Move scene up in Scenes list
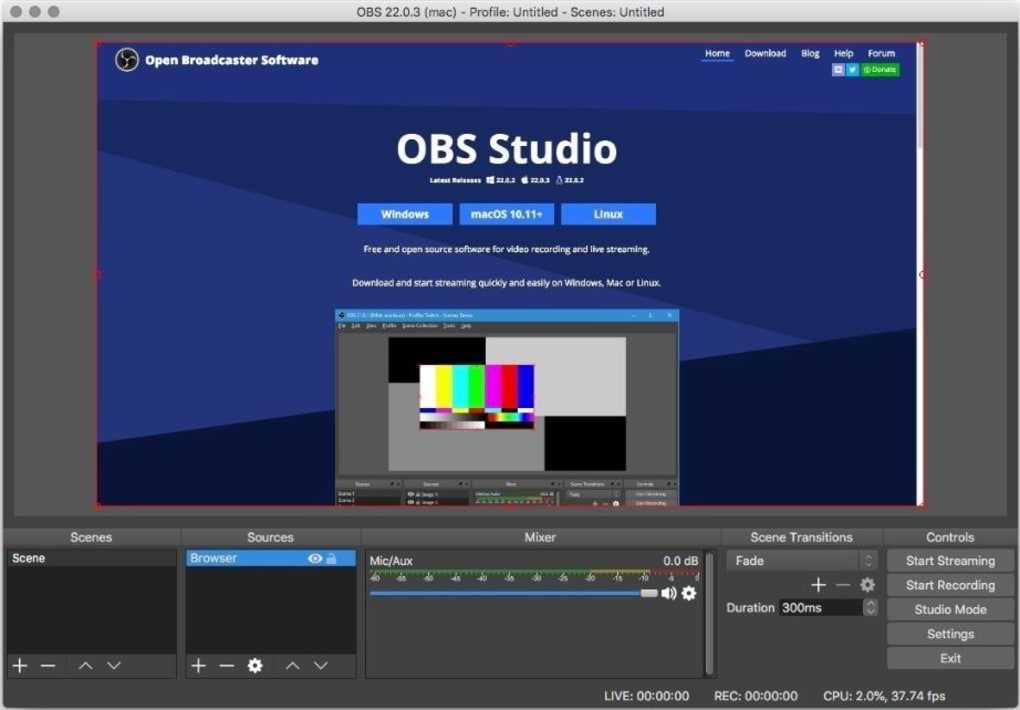Viewport: 1020px width, 710px height. click(85, 666)
